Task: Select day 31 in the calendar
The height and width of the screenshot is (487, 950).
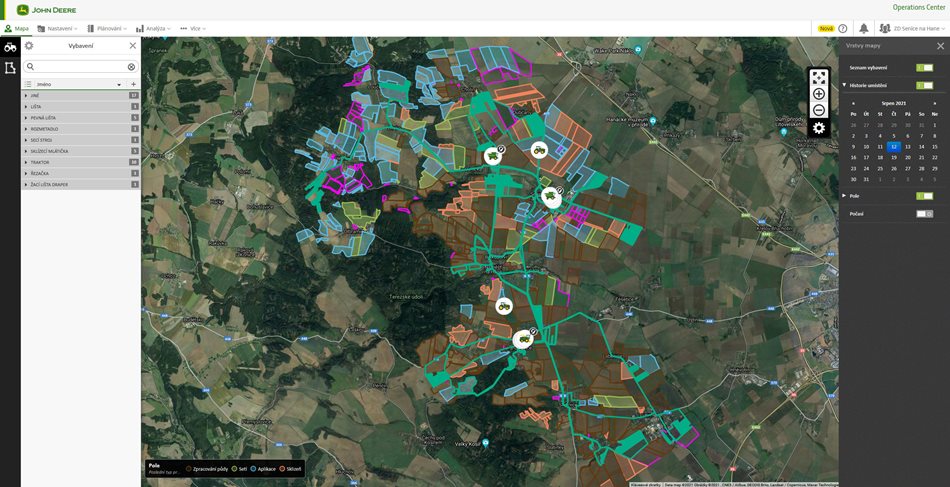Action: [866, 179]
